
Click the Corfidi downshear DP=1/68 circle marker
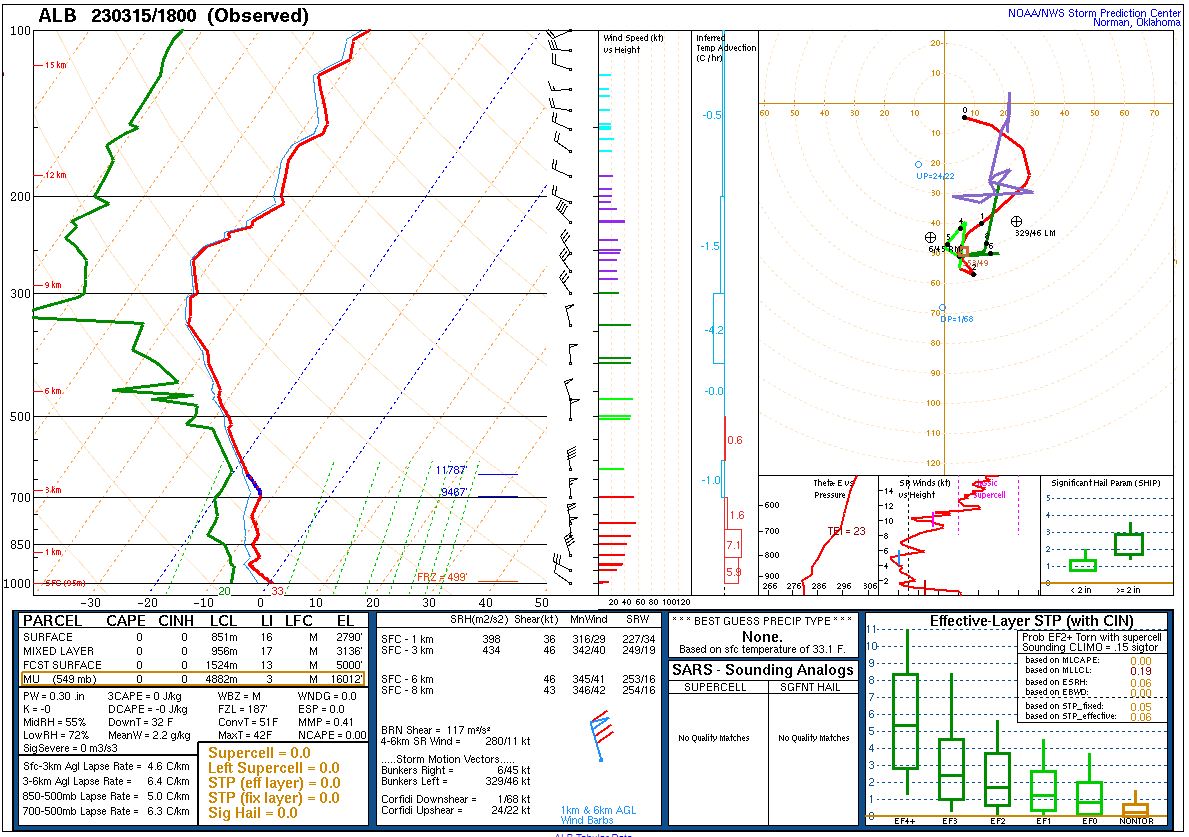click(942, 308)
